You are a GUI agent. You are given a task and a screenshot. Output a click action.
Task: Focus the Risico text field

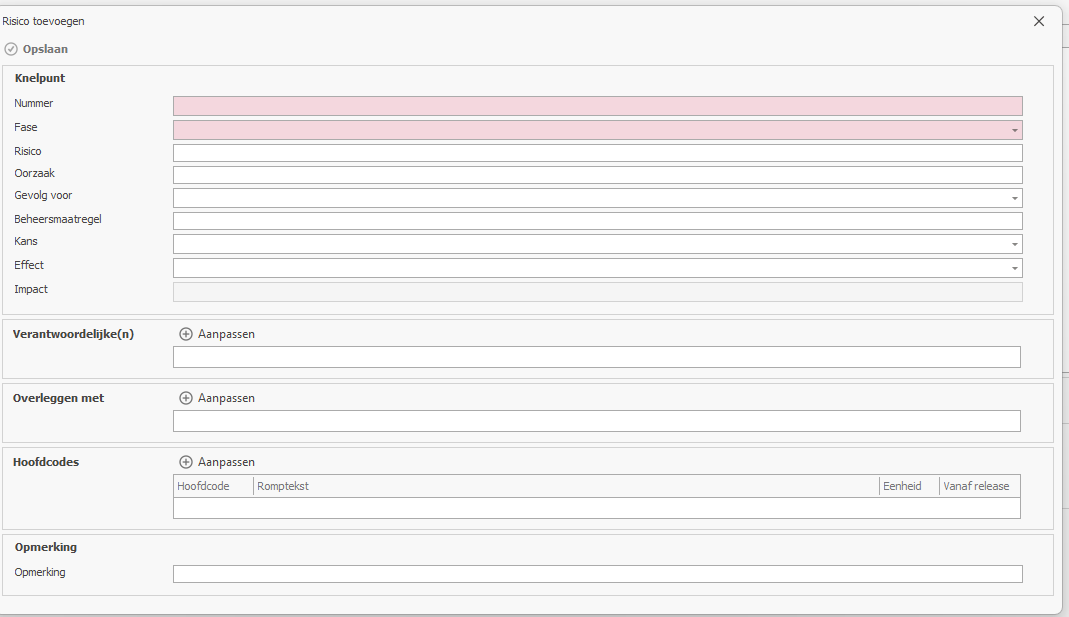(x=597, y=153)
